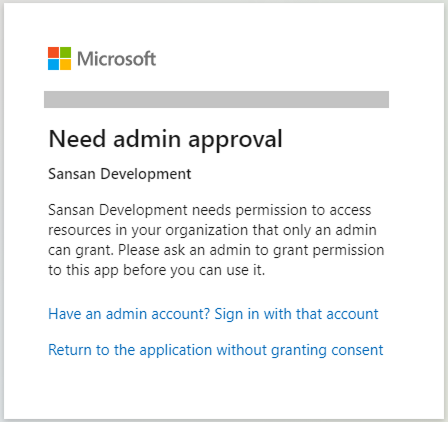The width and height of the screenshot is (448, 422).
Task: Open 'Have an admin account? Sign in' link
Action: click(213, 314)
